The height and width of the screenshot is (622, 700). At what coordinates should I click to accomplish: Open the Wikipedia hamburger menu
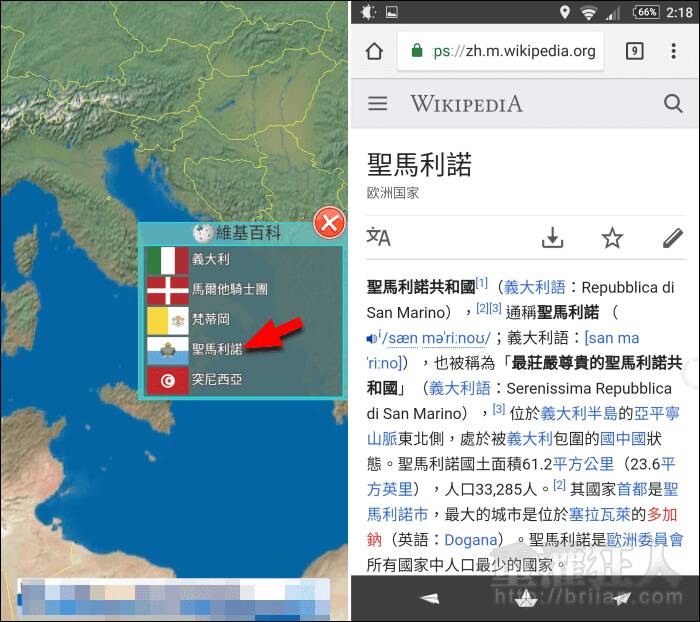(x=378, y=104)
